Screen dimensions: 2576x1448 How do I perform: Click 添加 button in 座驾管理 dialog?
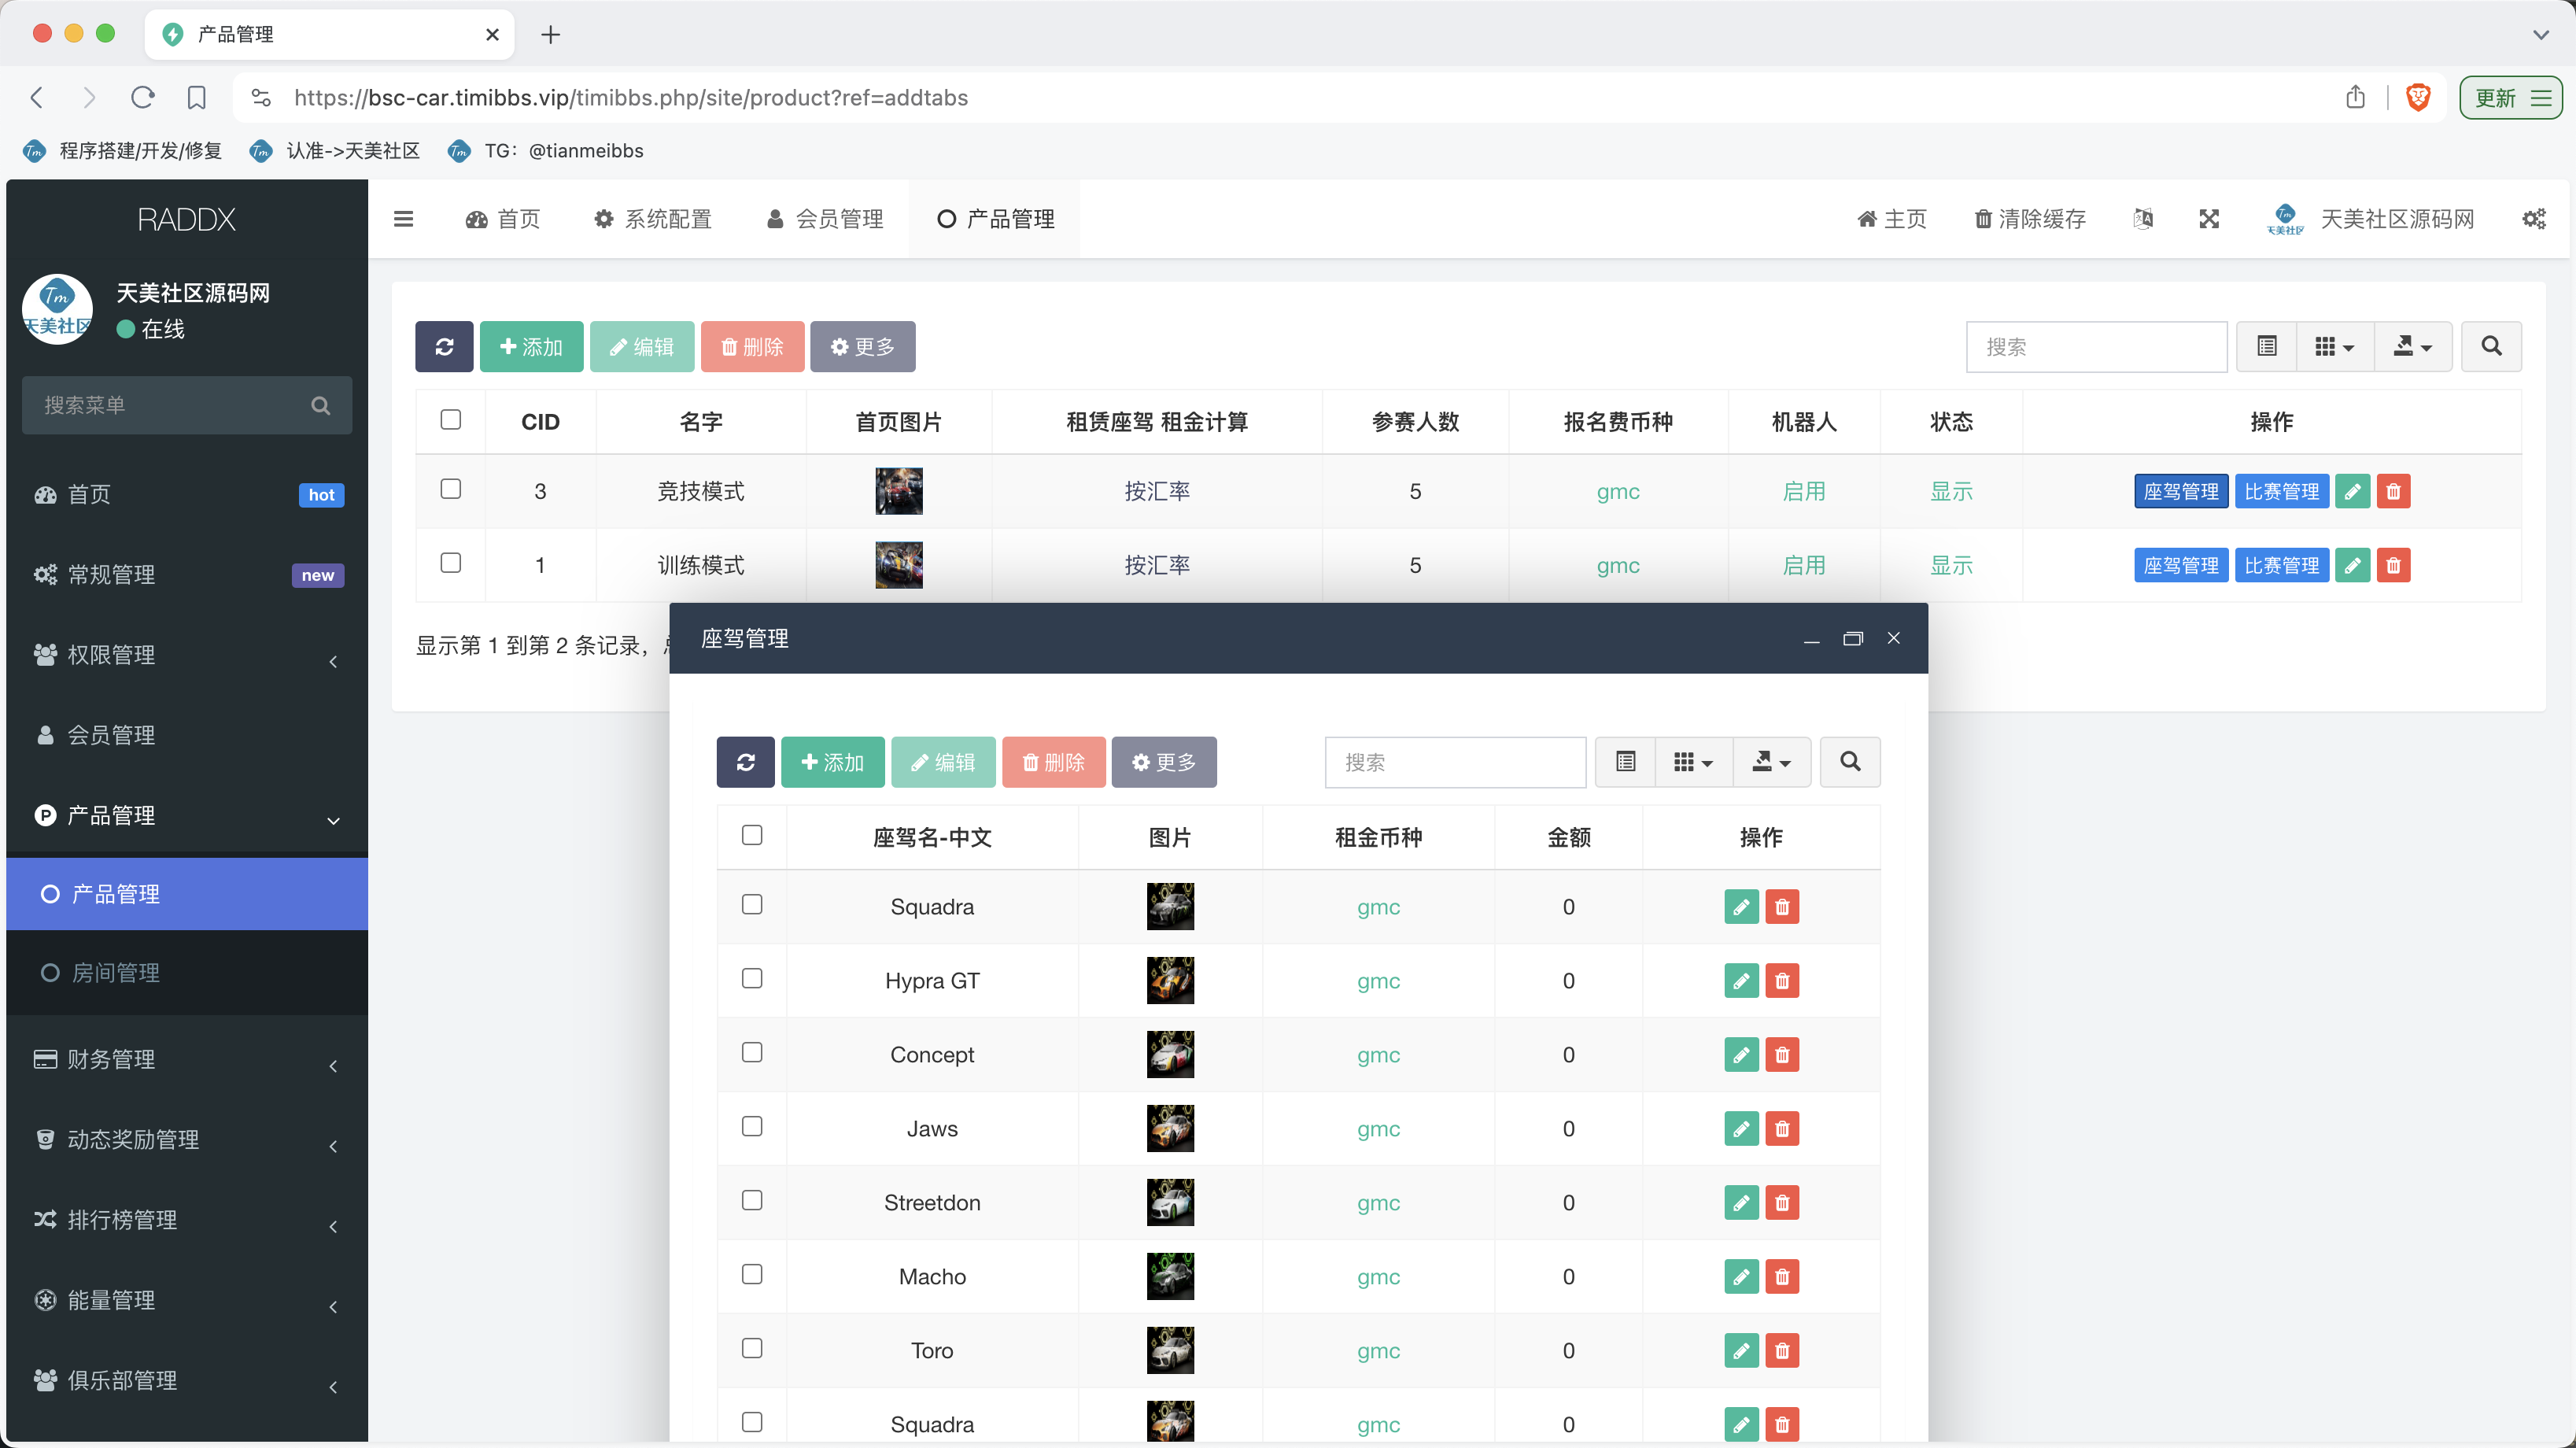click(832, 762)
